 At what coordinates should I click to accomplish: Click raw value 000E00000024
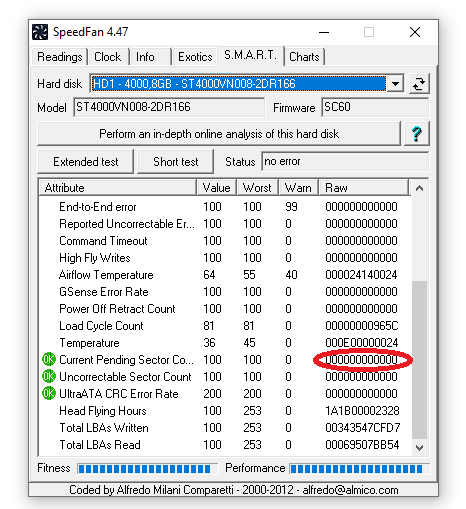pyautogui.click(x=362, y=343)
